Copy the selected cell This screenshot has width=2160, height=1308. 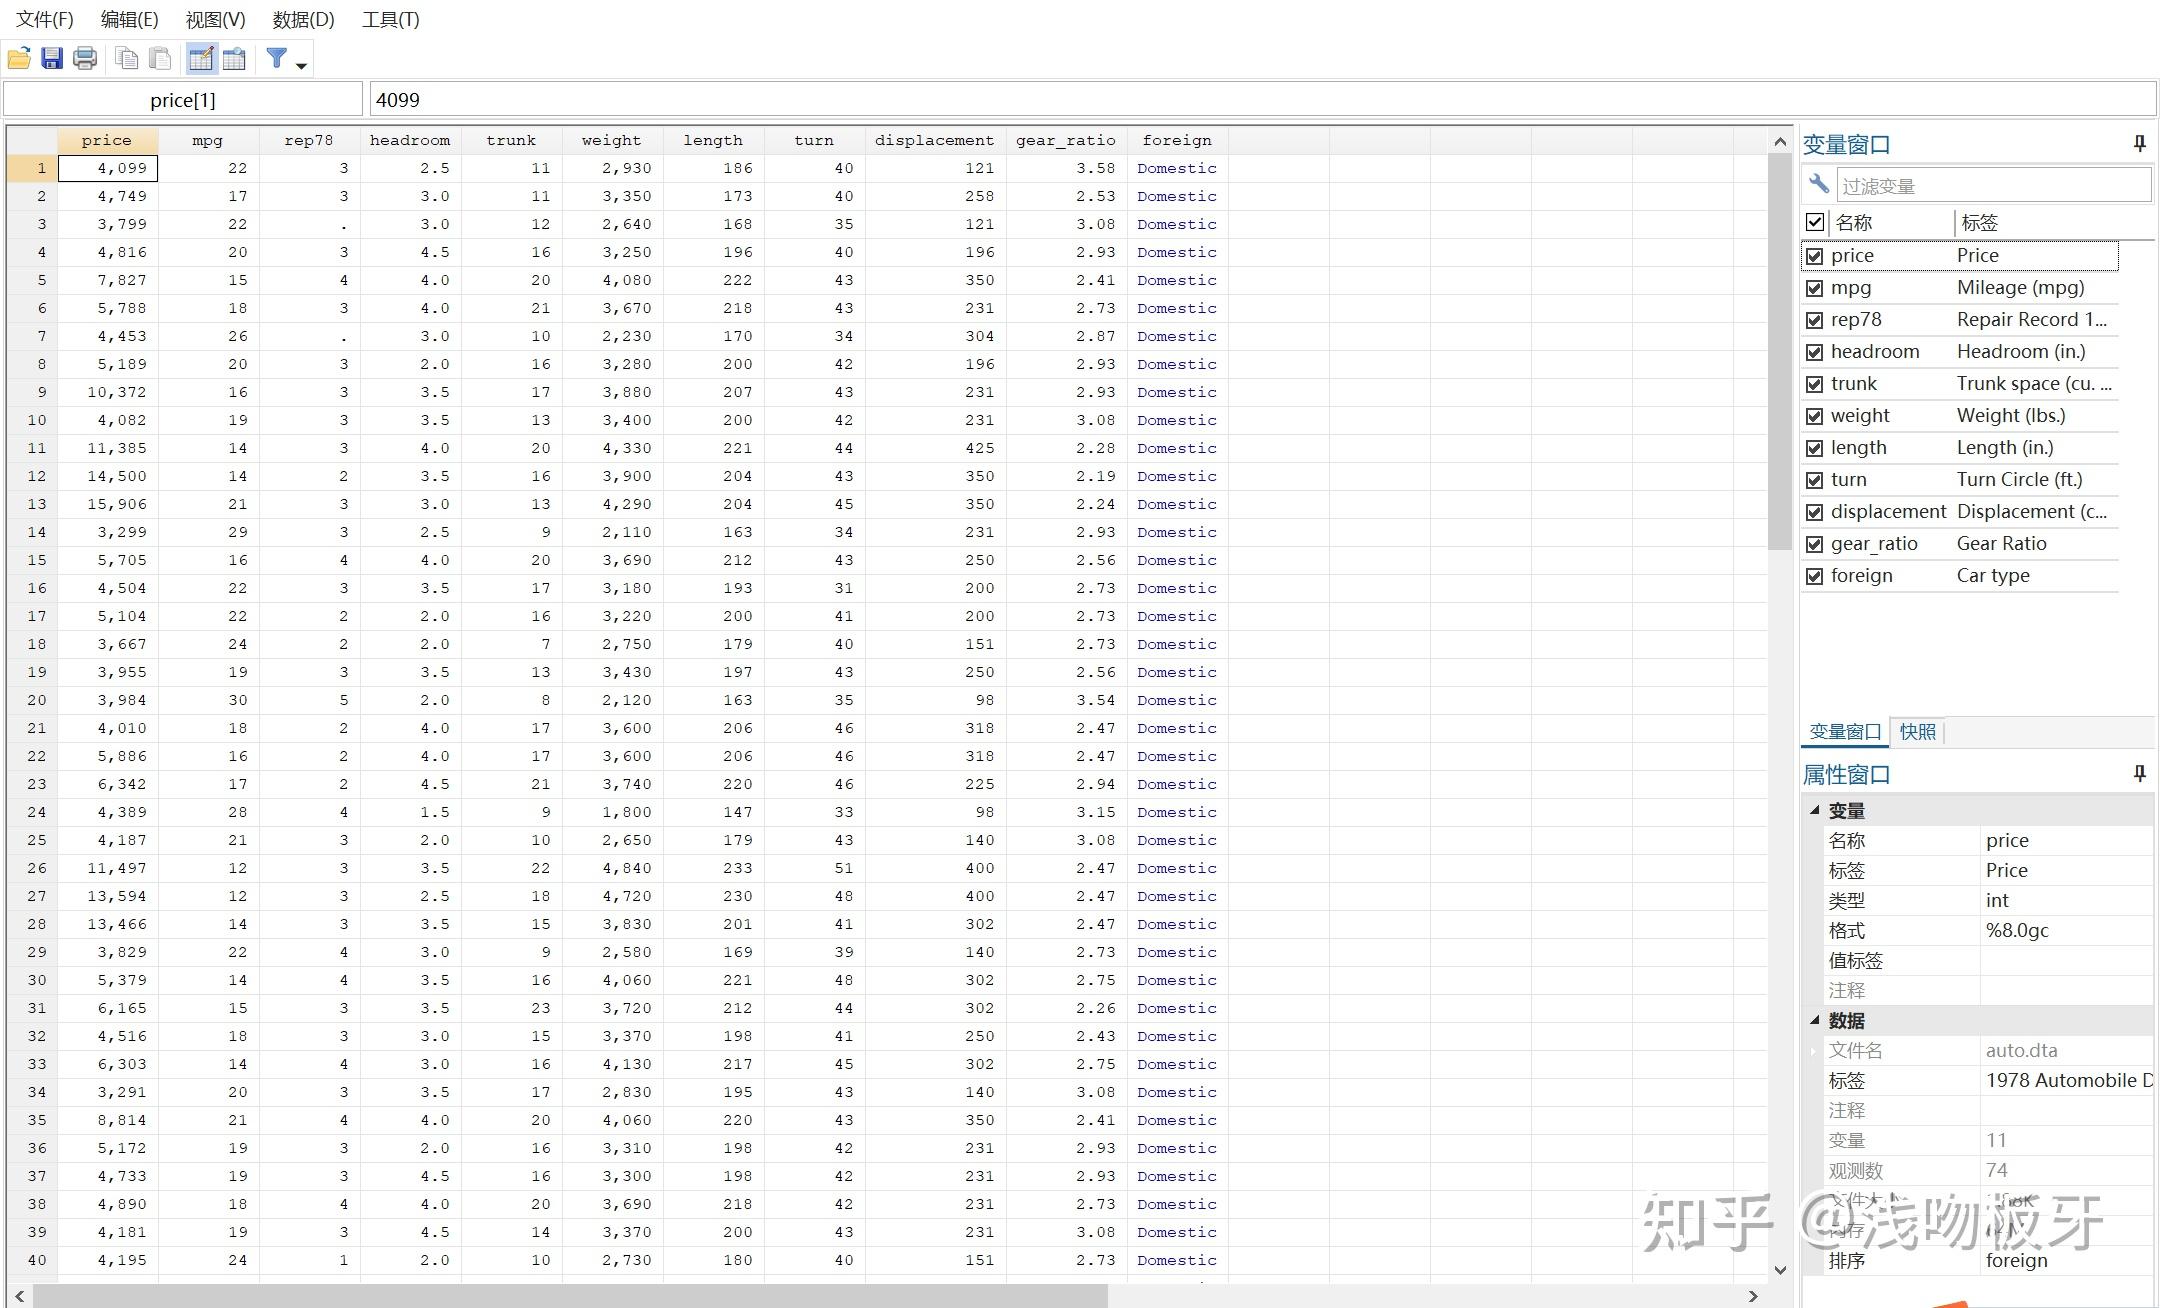[126, 58]
